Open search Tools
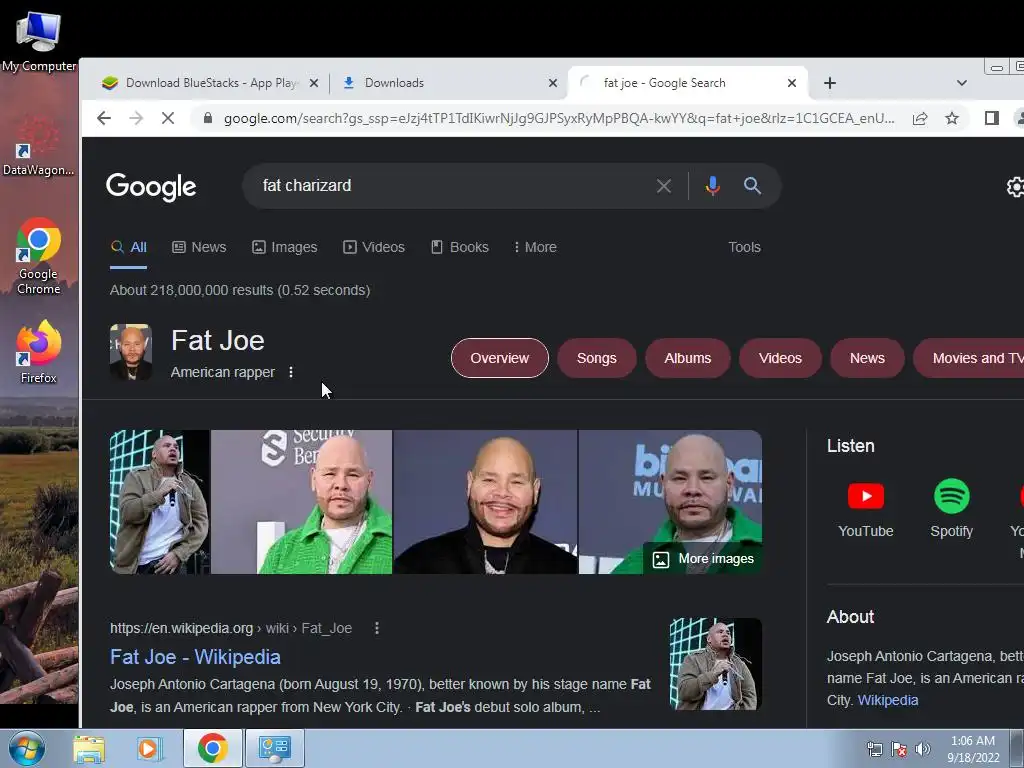The image size is (1024, 768). (744, 248)
